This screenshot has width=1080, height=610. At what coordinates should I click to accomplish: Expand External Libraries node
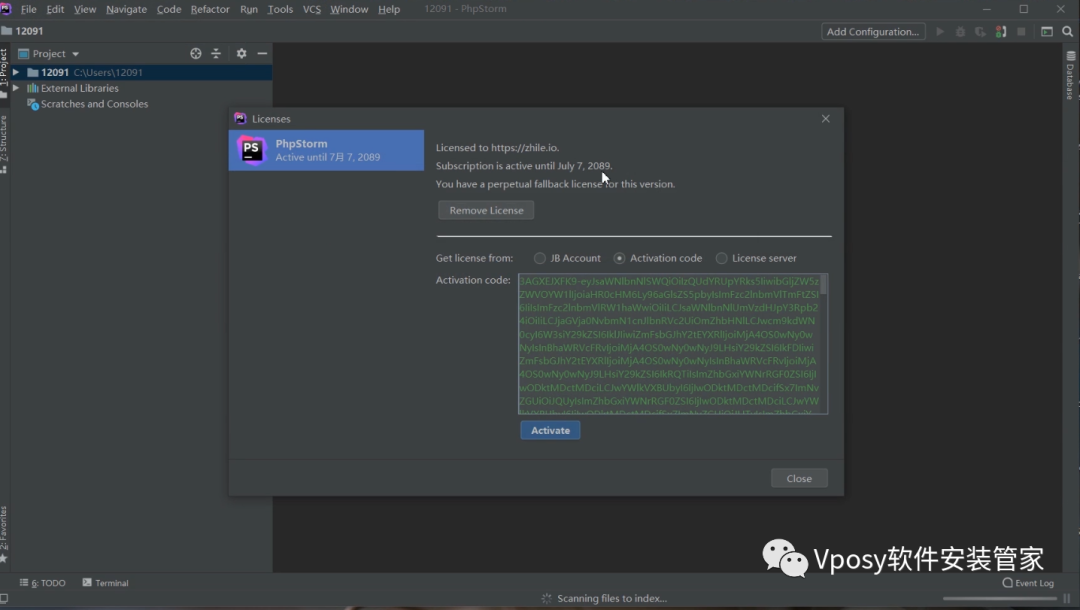tap(16, 88)
